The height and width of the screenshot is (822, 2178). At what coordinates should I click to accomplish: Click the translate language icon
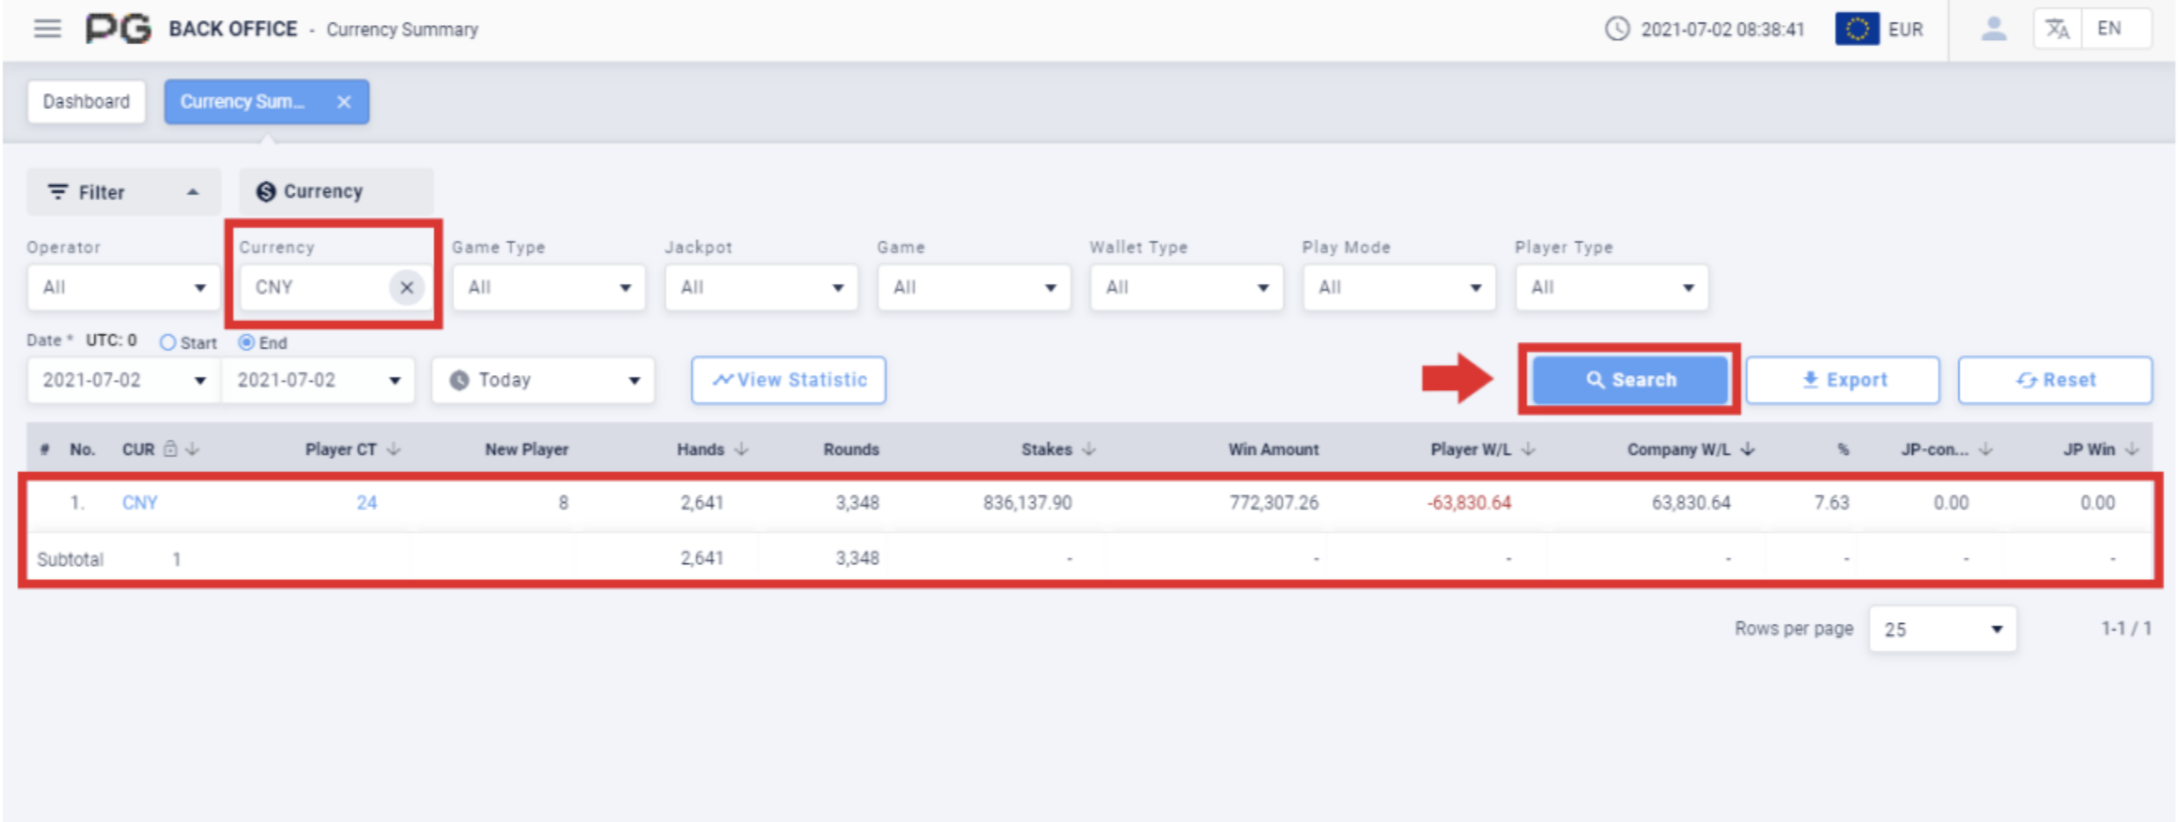[2058, 29]
